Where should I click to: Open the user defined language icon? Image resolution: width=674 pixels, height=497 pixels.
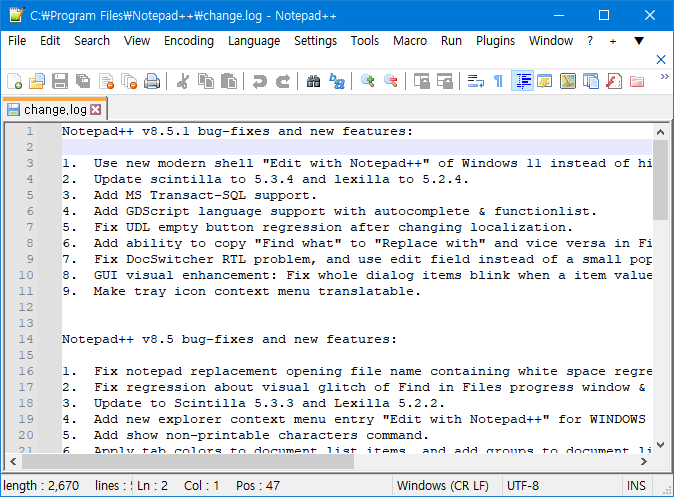click(545, 81)
